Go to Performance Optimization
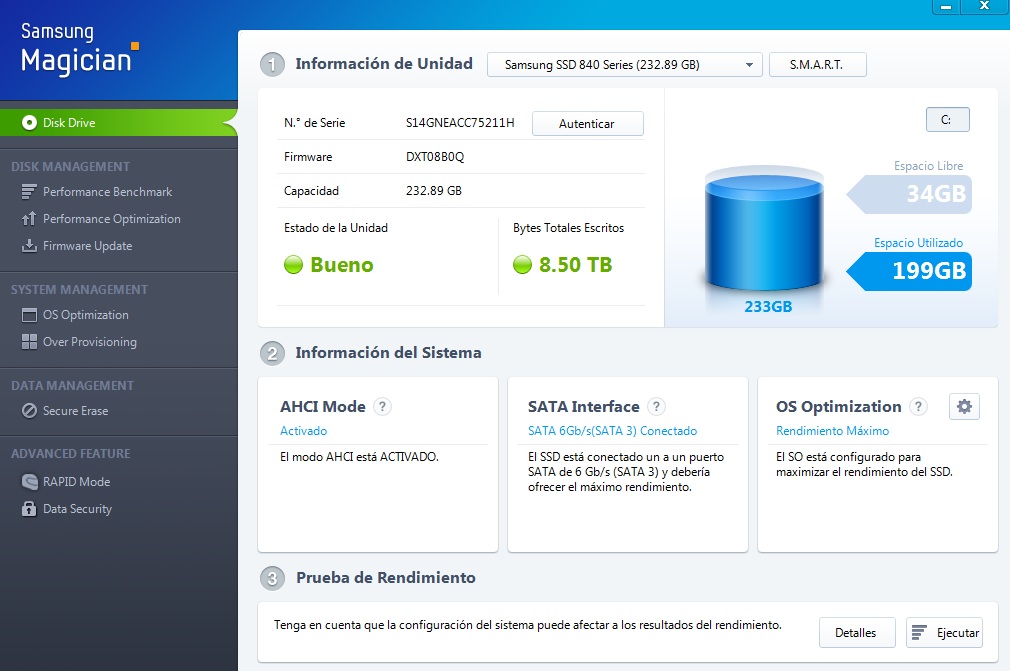The height and width of the screenshot is (671, 1010). point(111,219)
